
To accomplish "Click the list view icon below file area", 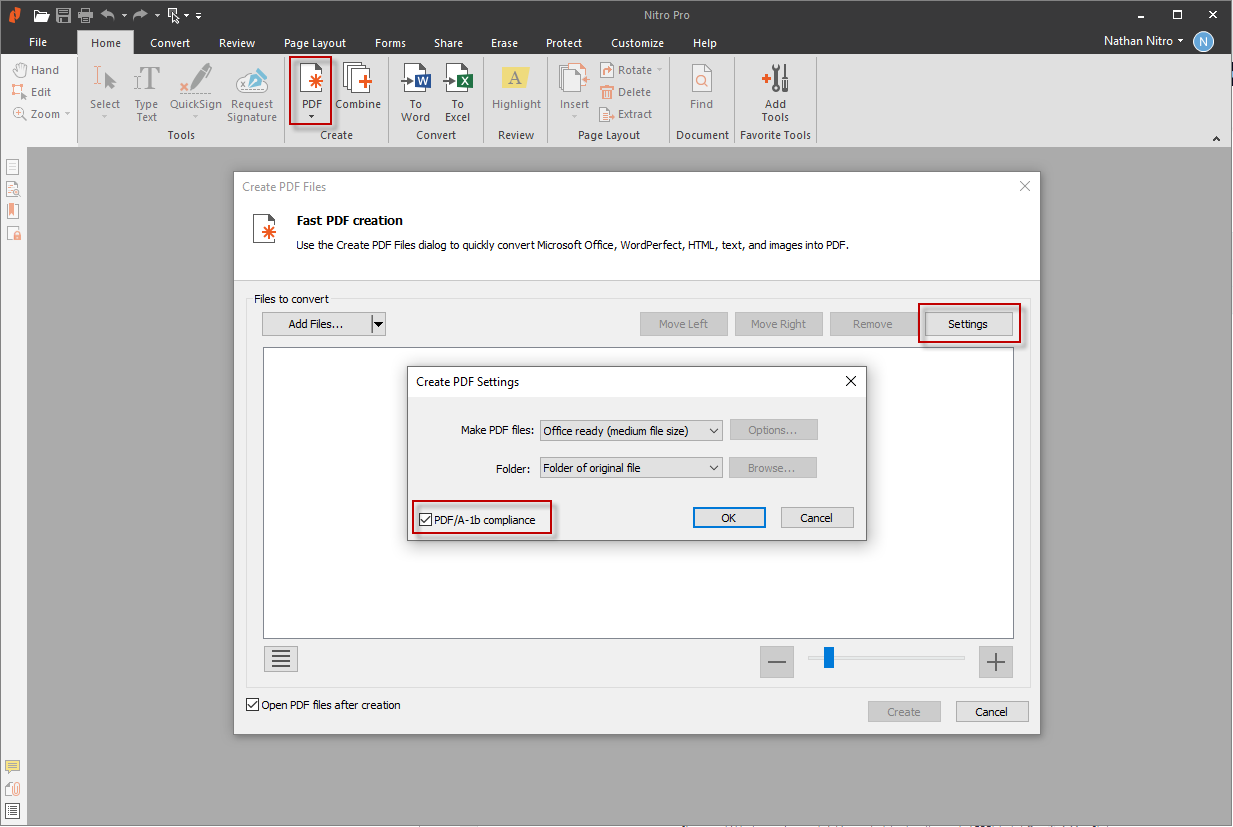I will coord(281,659).
